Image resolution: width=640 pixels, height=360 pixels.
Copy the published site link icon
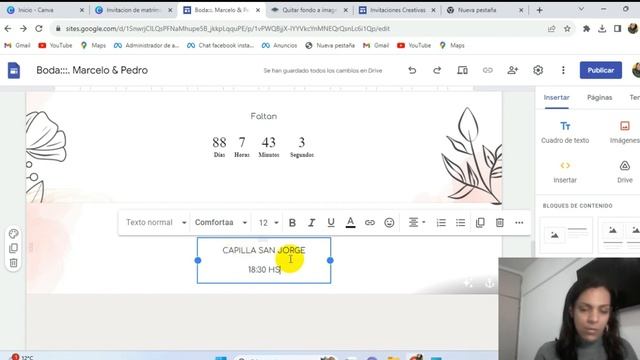[487, 70]
